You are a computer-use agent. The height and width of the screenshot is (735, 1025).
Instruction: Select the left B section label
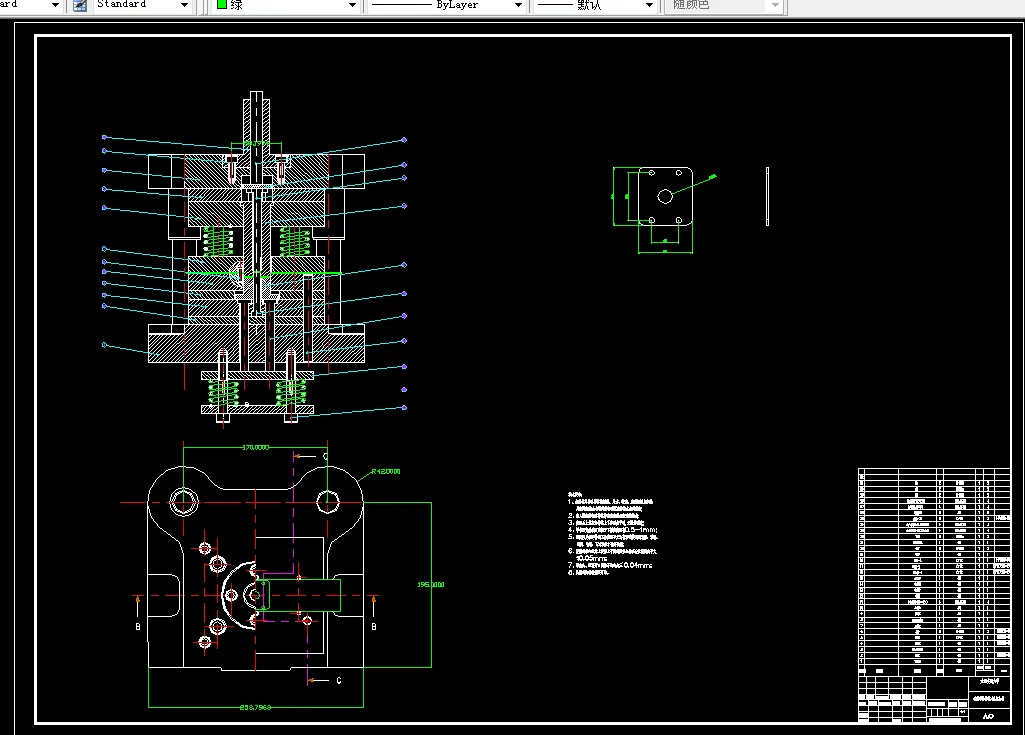pyautogui.click(x=138, y=626)
